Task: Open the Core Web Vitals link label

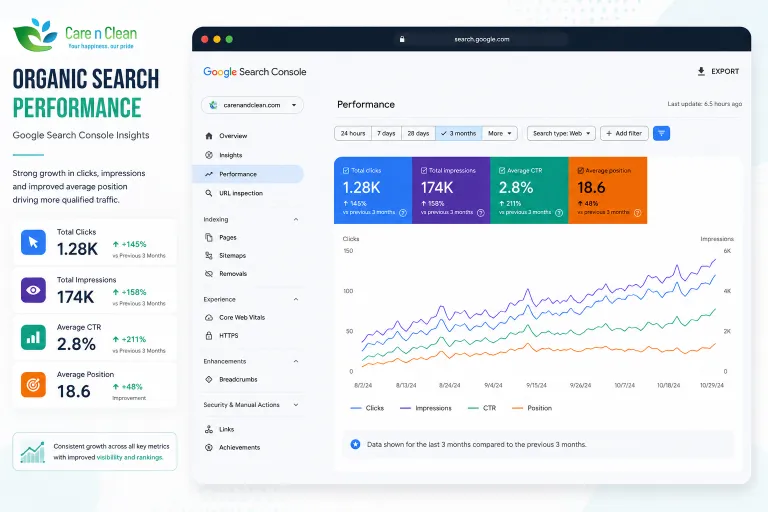Action: pos(242,317)
